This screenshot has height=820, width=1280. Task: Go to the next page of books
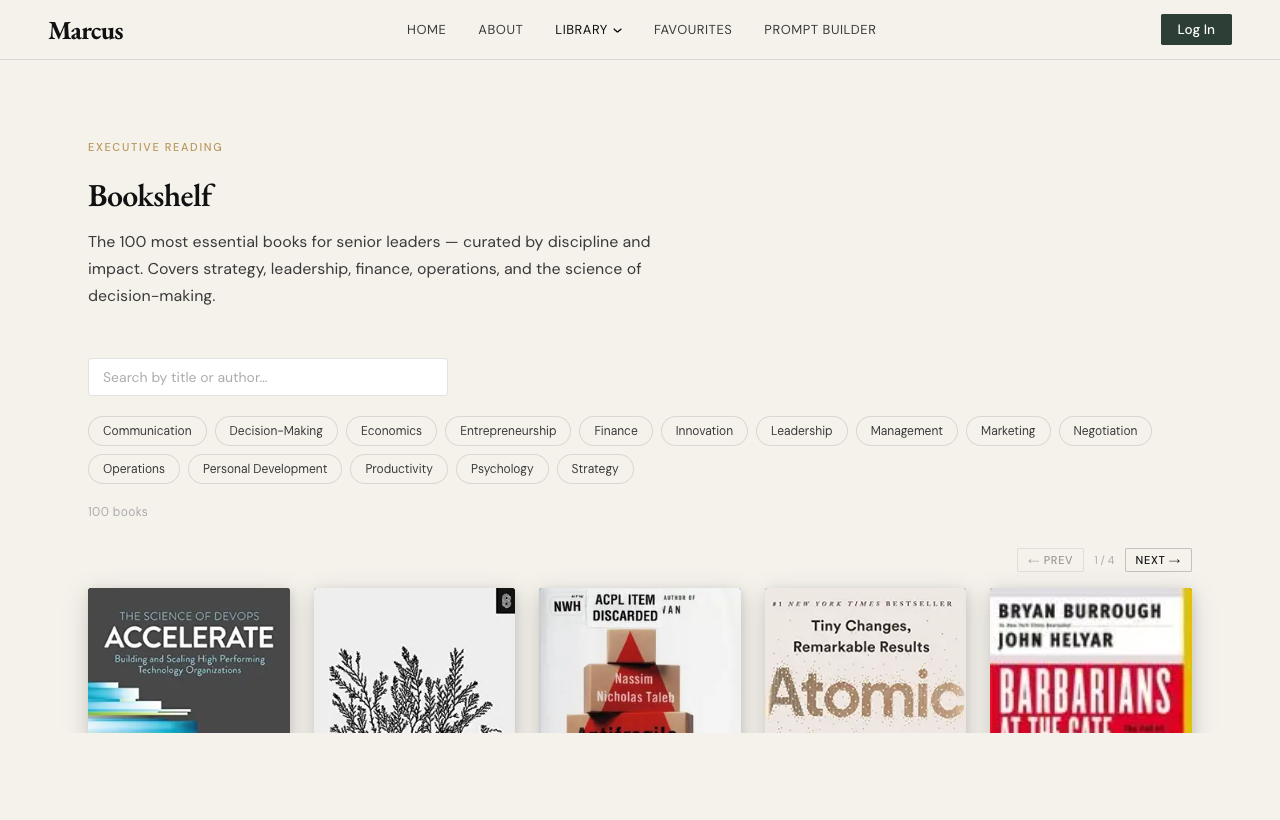[1157, 560]
